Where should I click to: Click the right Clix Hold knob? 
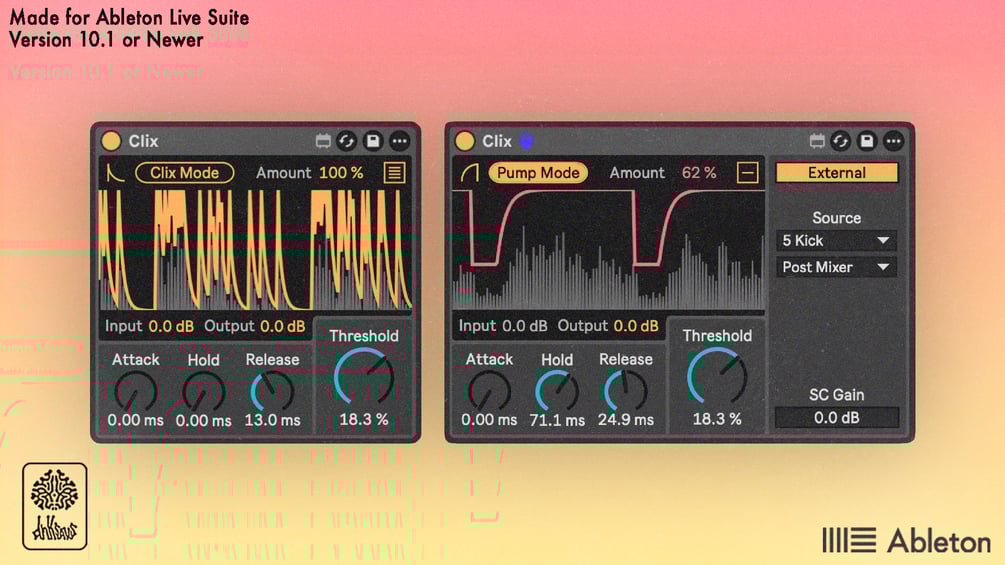coord(557,392)
